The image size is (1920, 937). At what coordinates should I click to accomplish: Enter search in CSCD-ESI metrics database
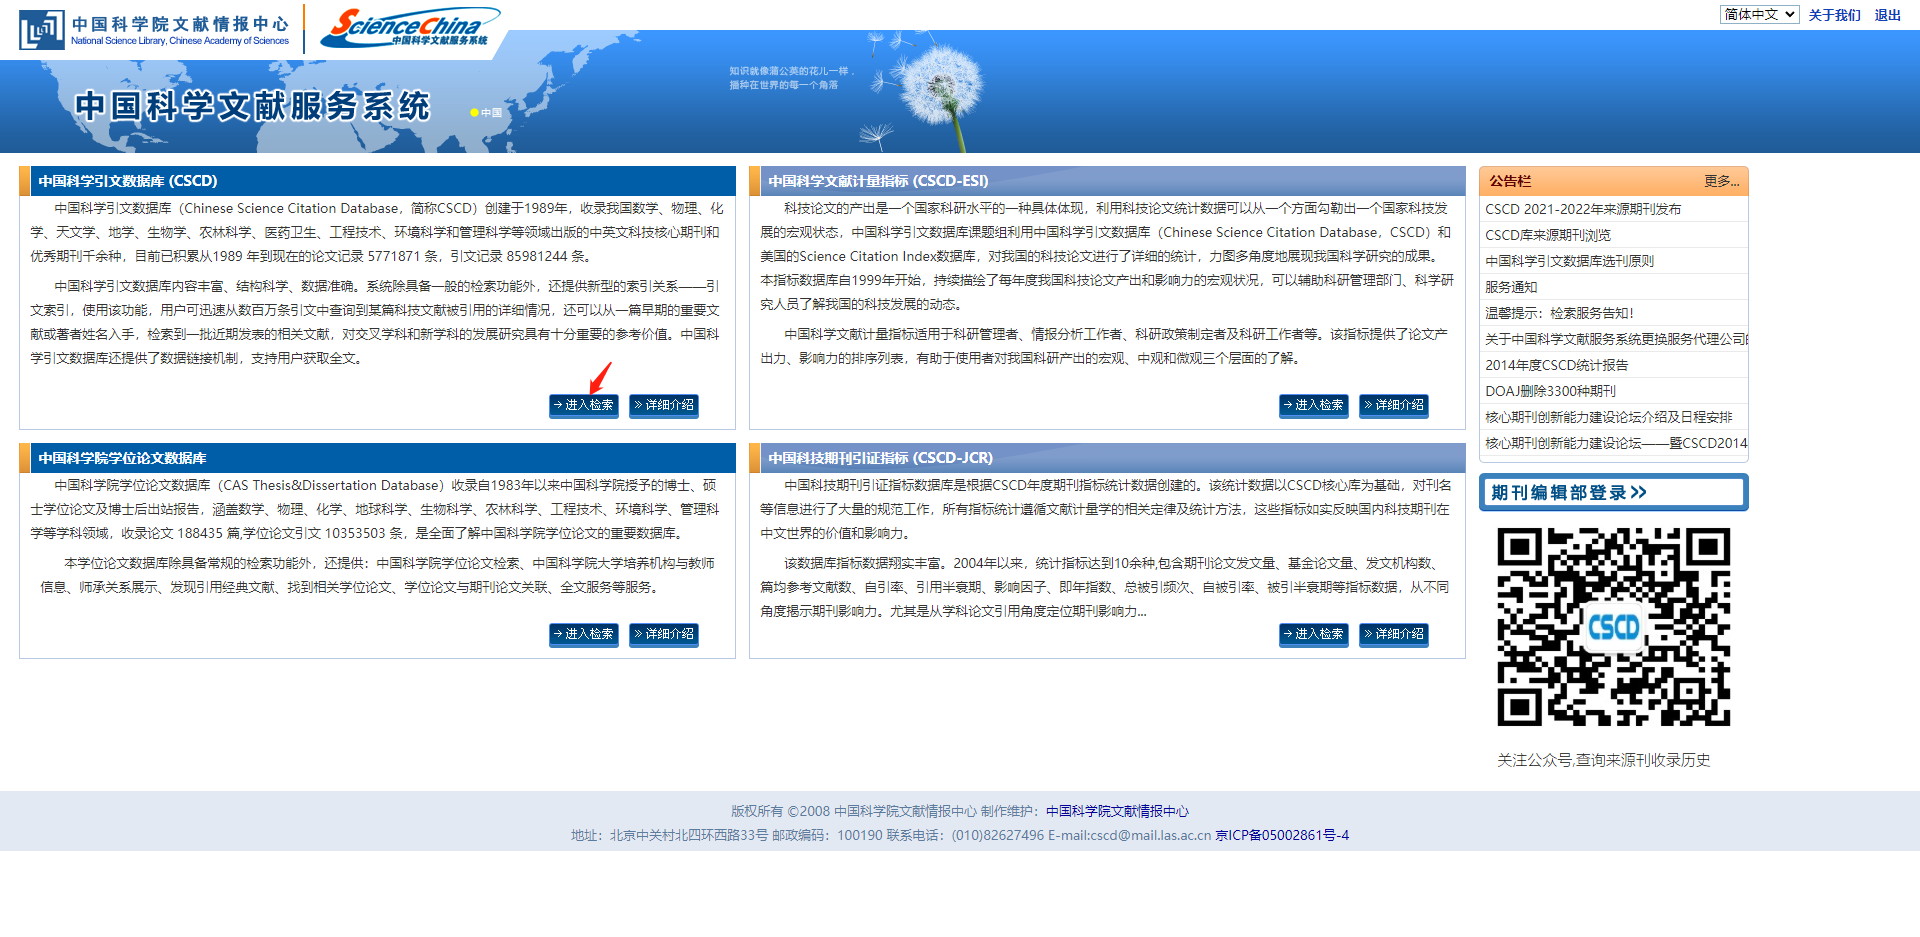pos(1313,405)
